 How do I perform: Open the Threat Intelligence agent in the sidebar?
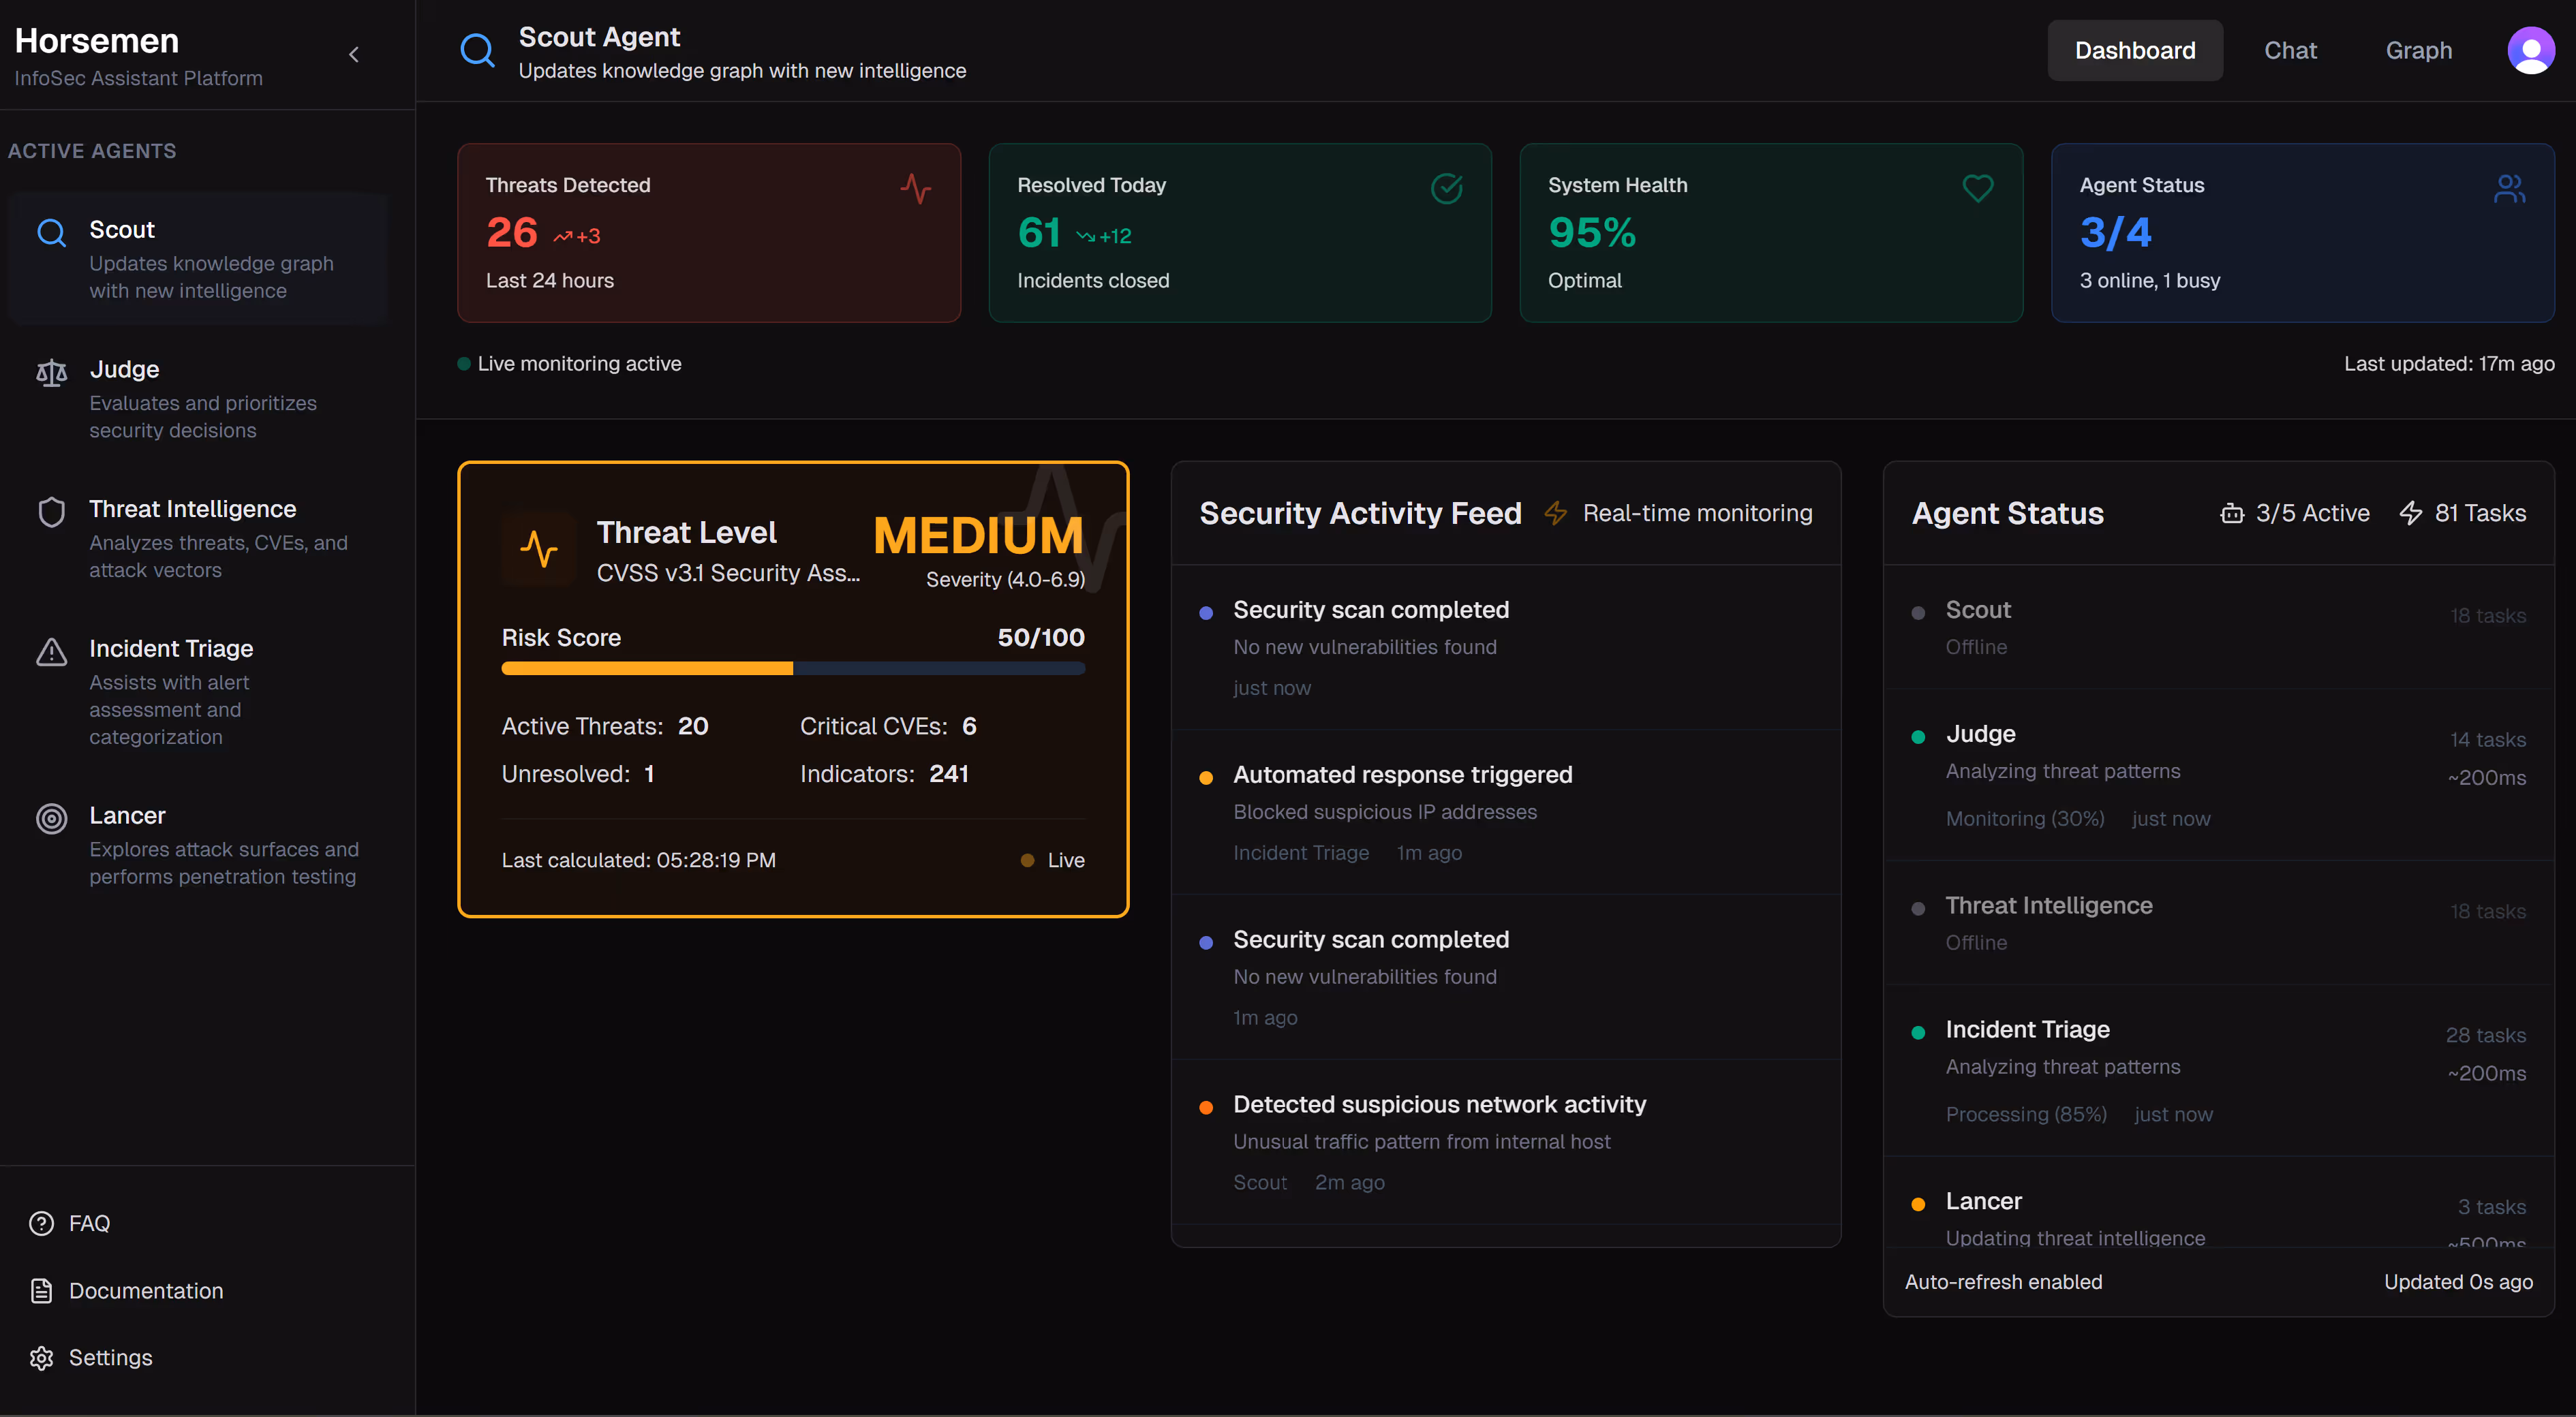[192, 509]
